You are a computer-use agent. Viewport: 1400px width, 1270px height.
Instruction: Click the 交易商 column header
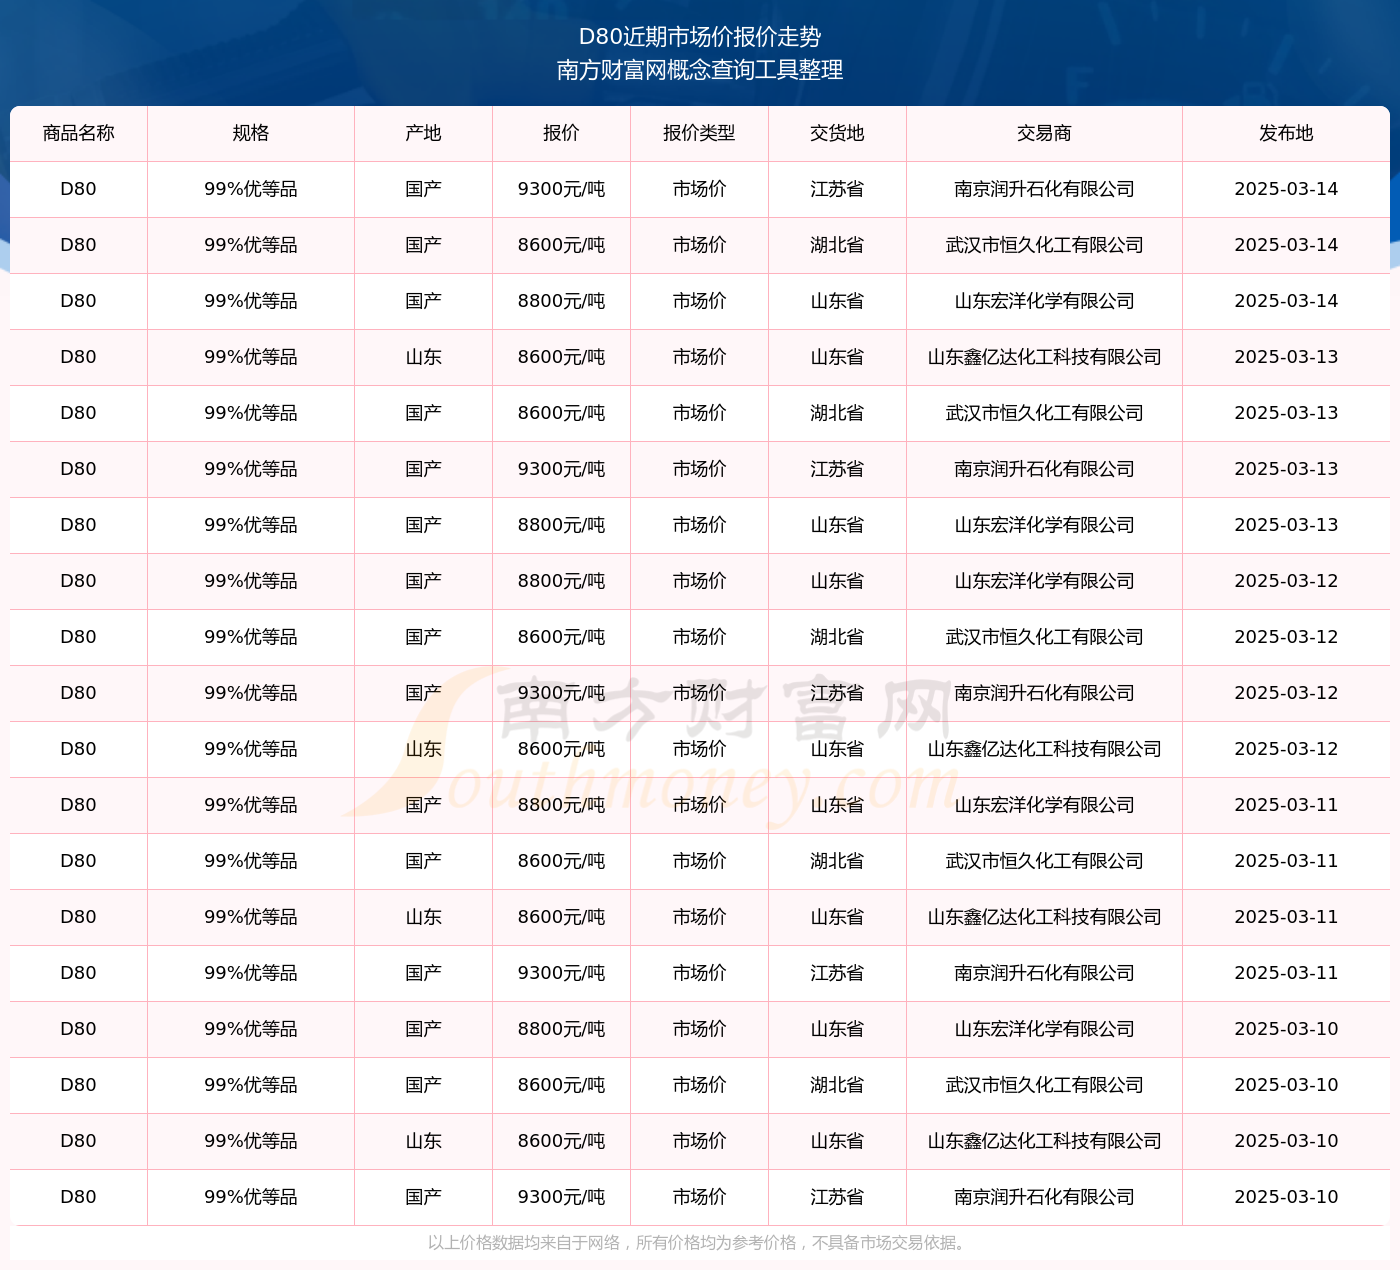pyautogui.click(x=1044, y=133)
